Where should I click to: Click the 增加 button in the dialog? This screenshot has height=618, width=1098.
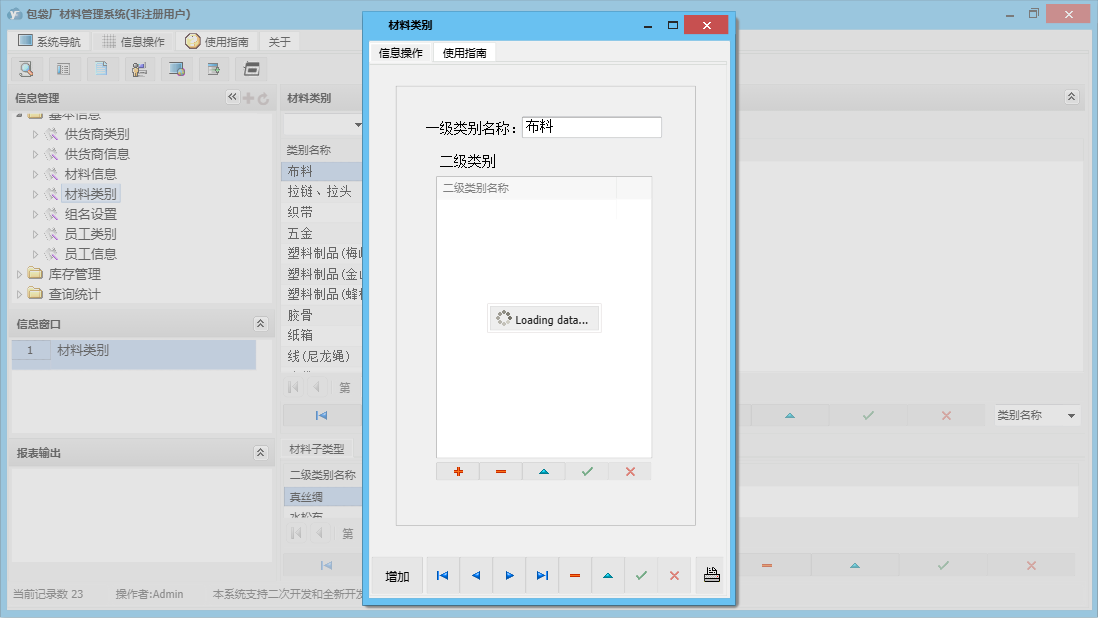[x=398, y=575]
